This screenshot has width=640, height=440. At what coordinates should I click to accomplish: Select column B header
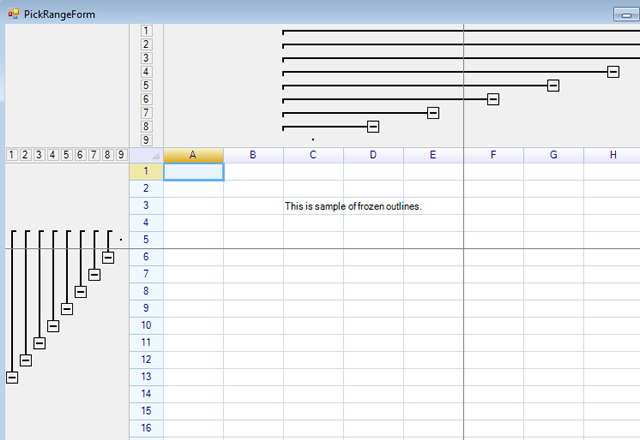pos(253,155)
